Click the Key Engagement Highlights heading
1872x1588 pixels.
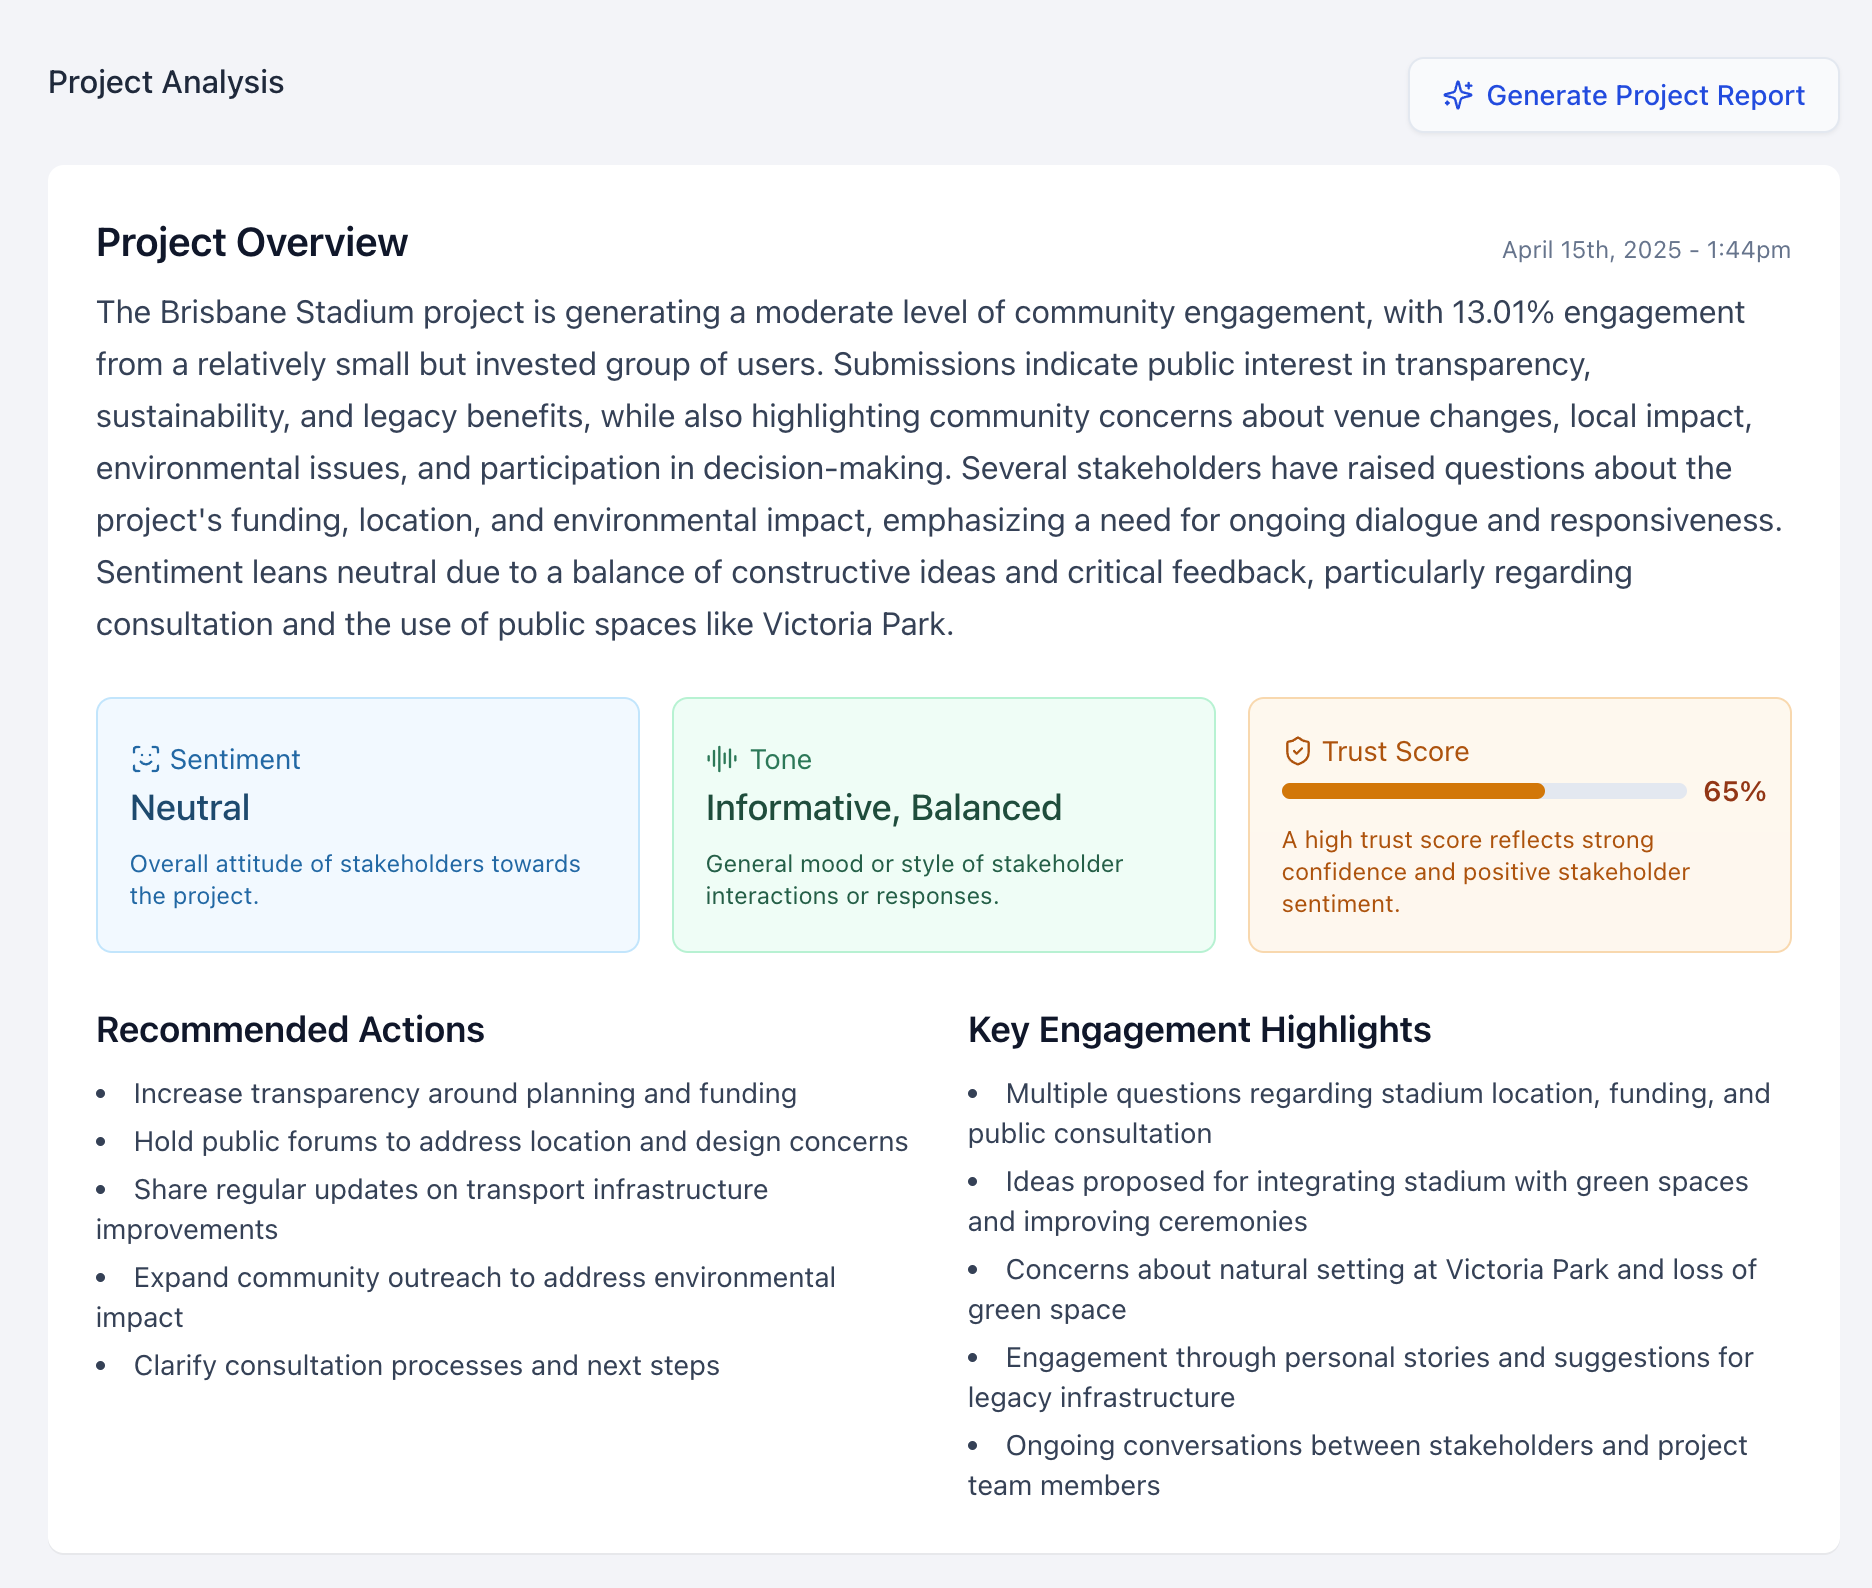(x=1199, y=1030)
